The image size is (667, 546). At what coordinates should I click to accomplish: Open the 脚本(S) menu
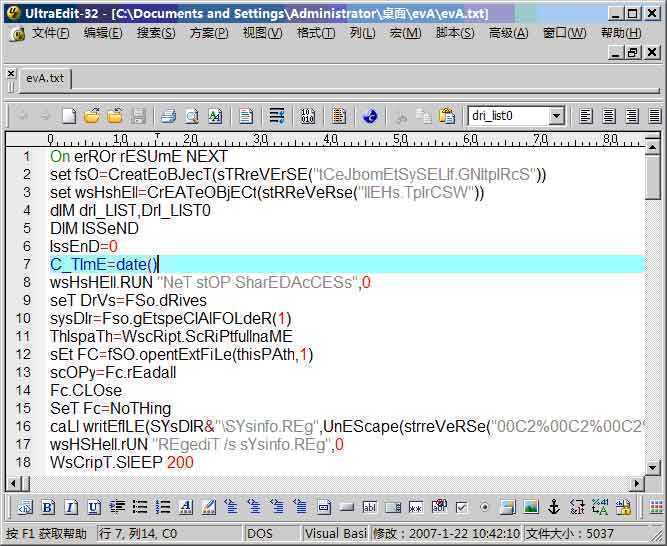pos(455,33)
